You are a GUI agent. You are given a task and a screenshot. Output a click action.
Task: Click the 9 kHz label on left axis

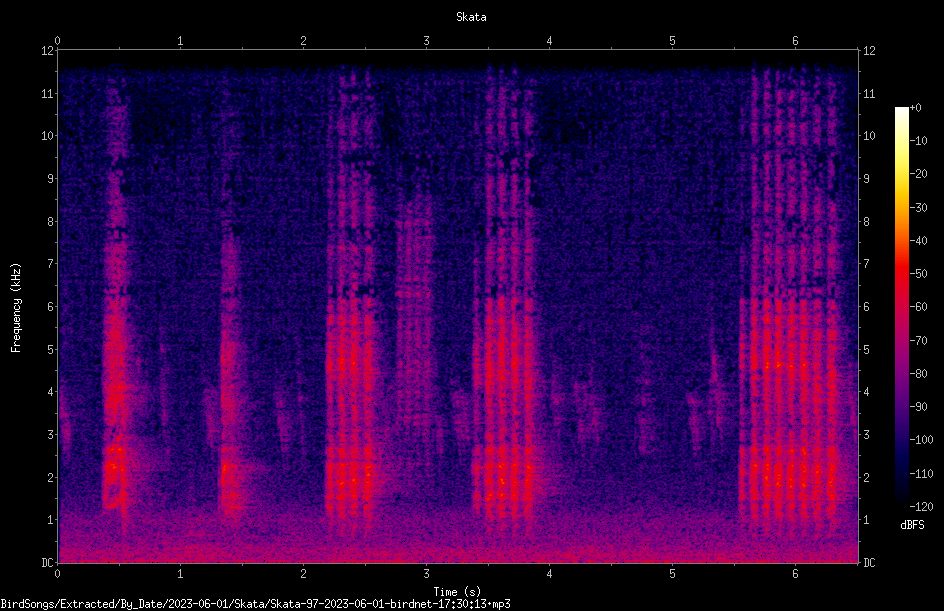51,178
